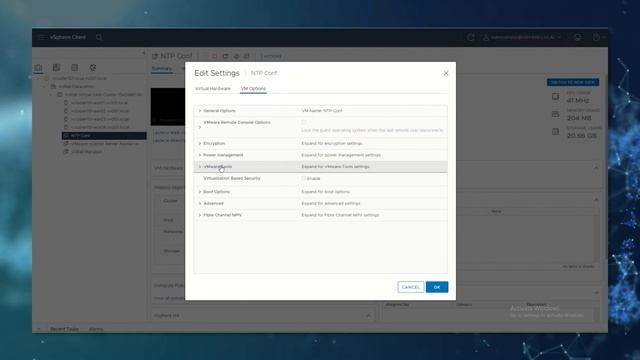
Task: Click the VM Name: NTP Conf text
Action: click(322, 111)
